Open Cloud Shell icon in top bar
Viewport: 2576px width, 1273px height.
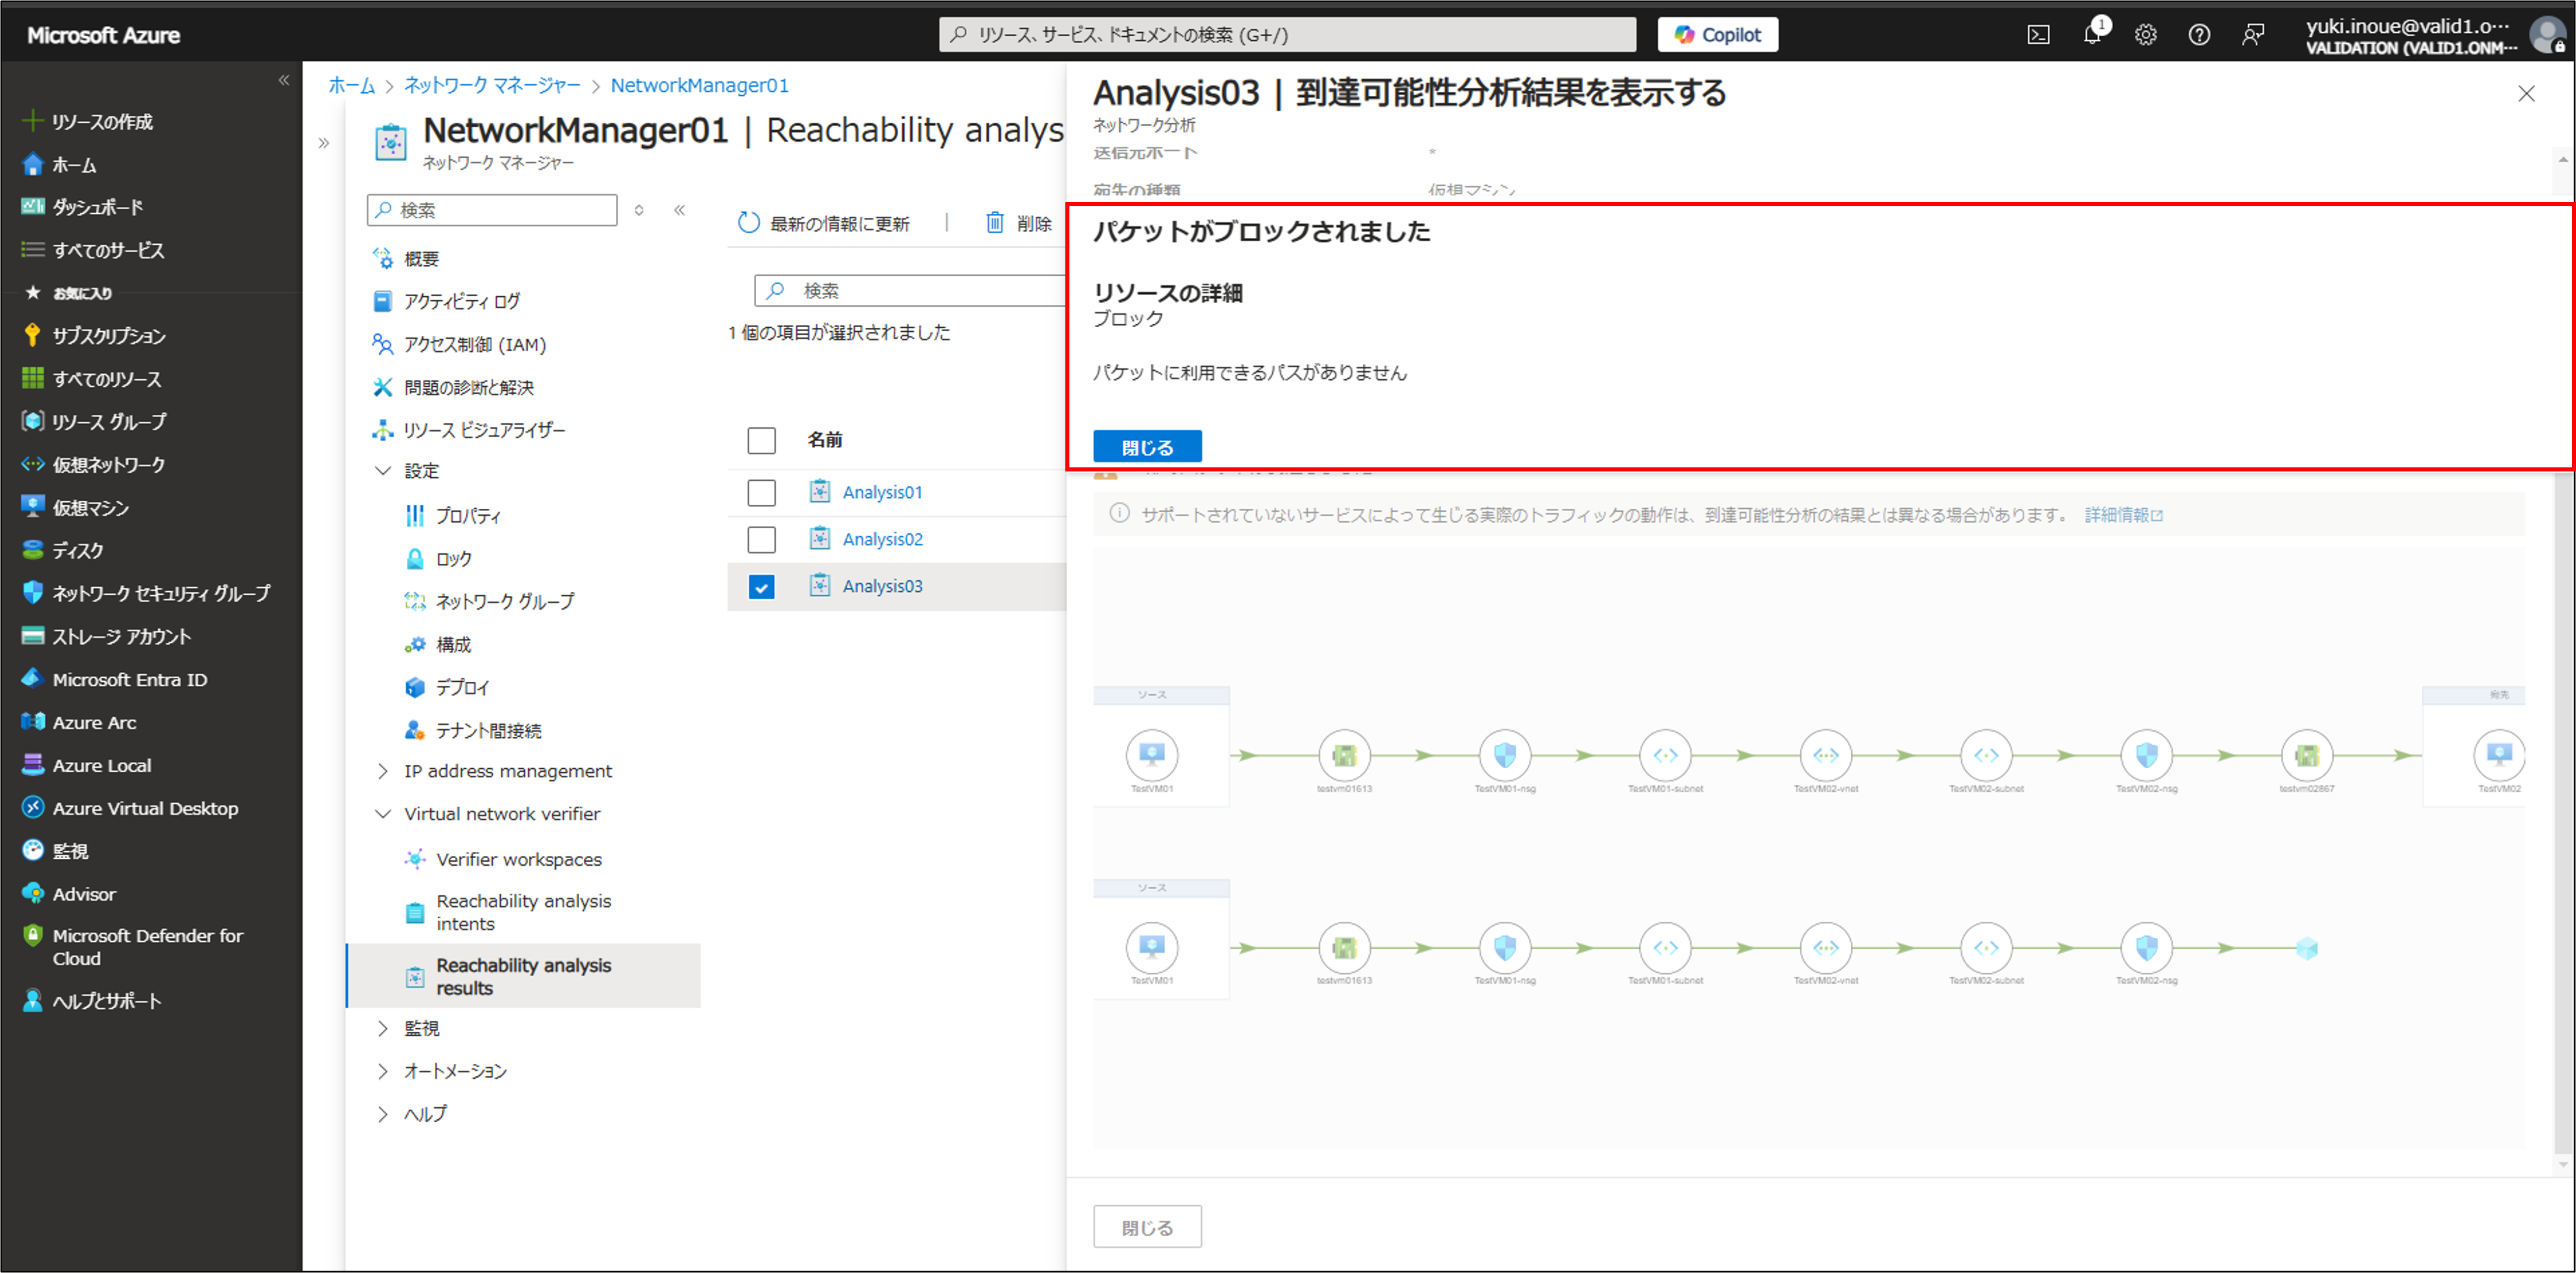coord(2038,35)
